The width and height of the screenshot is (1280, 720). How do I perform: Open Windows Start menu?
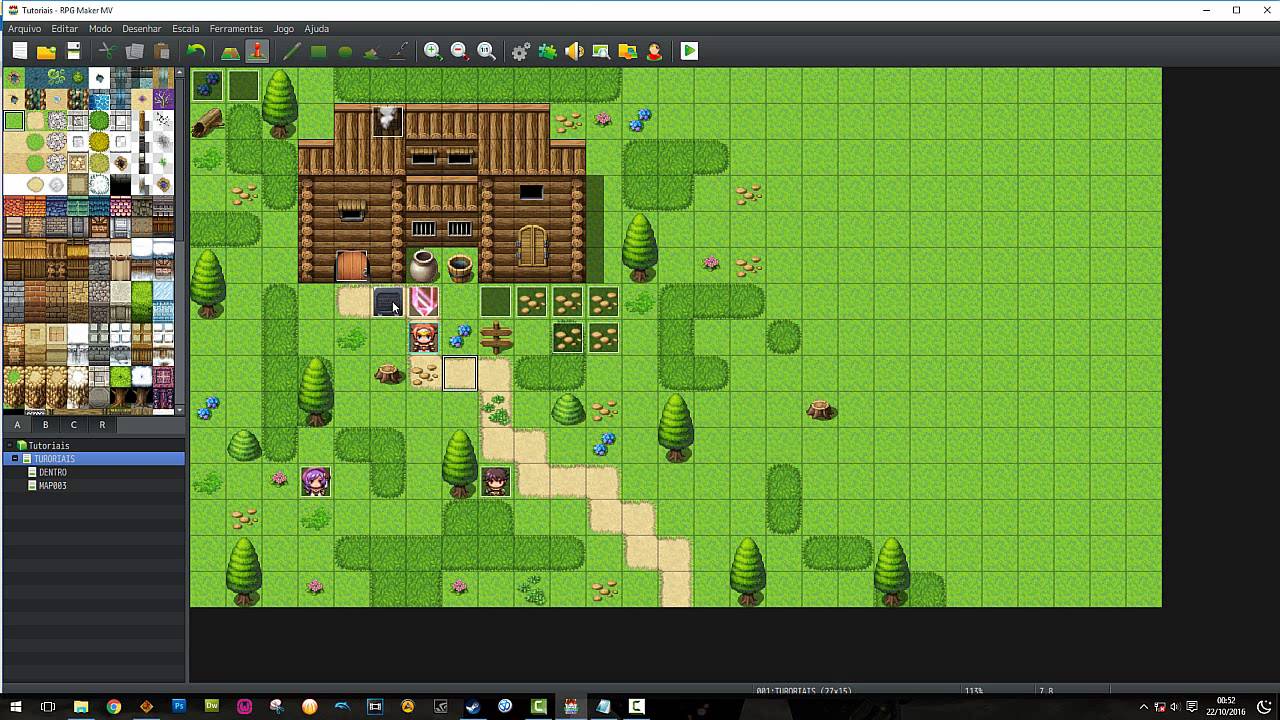point(15,706)
